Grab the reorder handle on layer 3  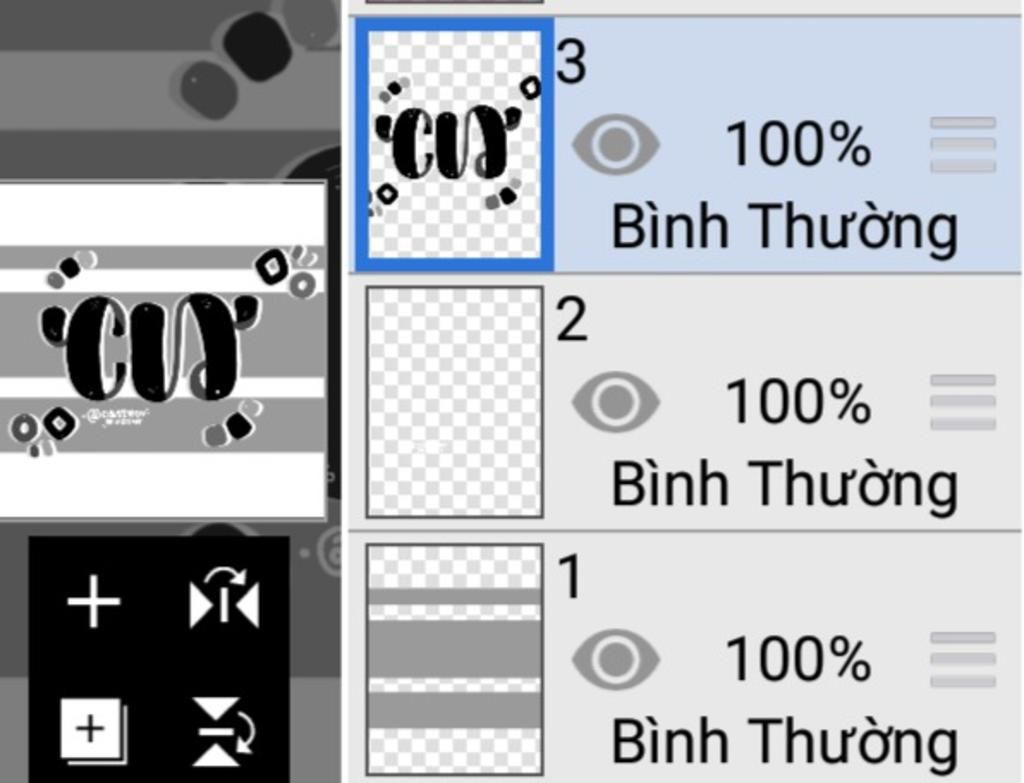pyautogui.click(x=963, y=144)
